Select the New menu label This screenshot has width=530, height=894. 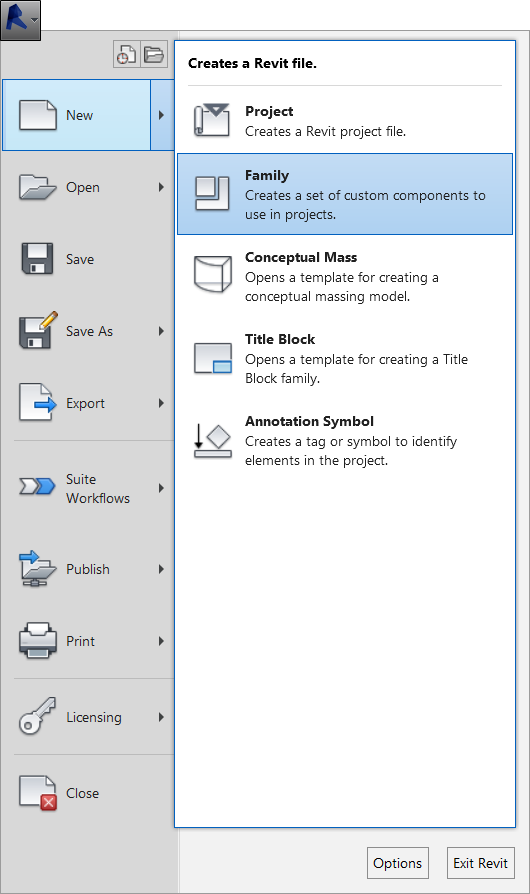pyautogui.click(x=79, y=115)
